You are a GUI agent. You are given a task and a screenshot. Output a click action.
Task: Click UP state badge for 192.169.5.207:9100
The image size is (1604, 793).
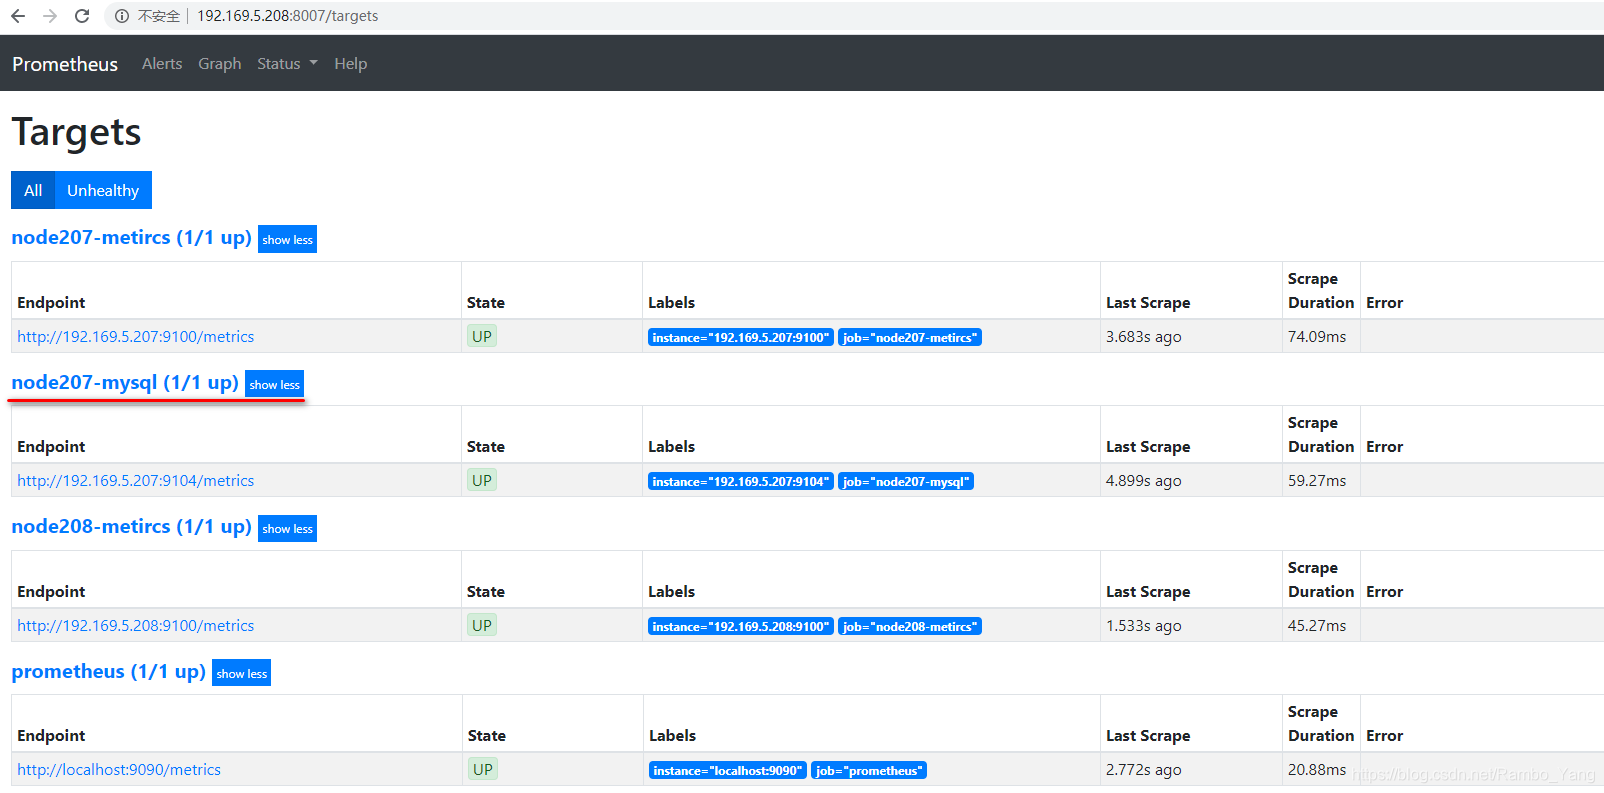tap(482, 337)
